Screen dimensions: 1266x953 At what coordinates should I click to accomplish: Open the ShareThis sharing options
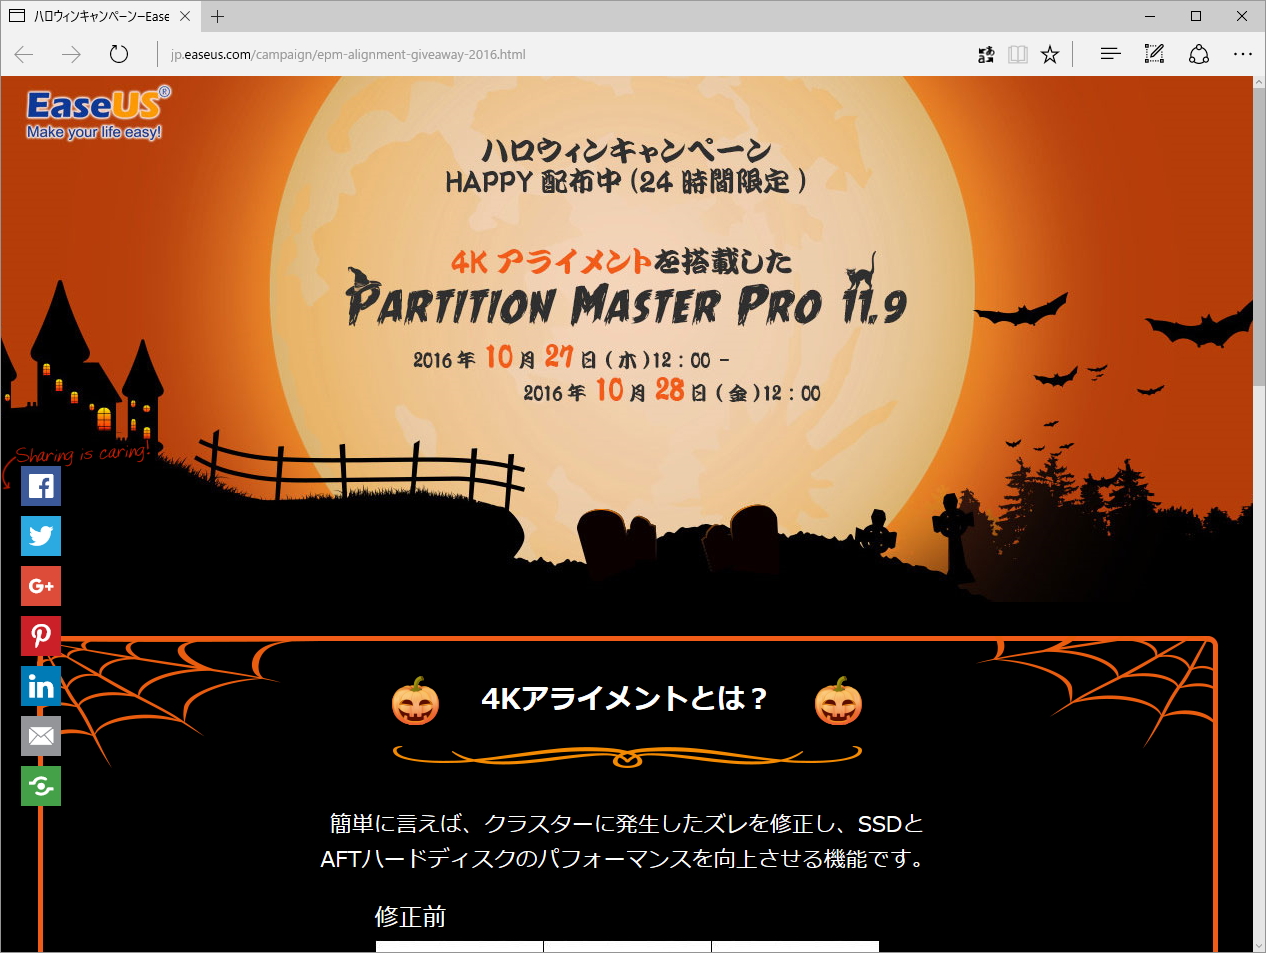point(41,786)
